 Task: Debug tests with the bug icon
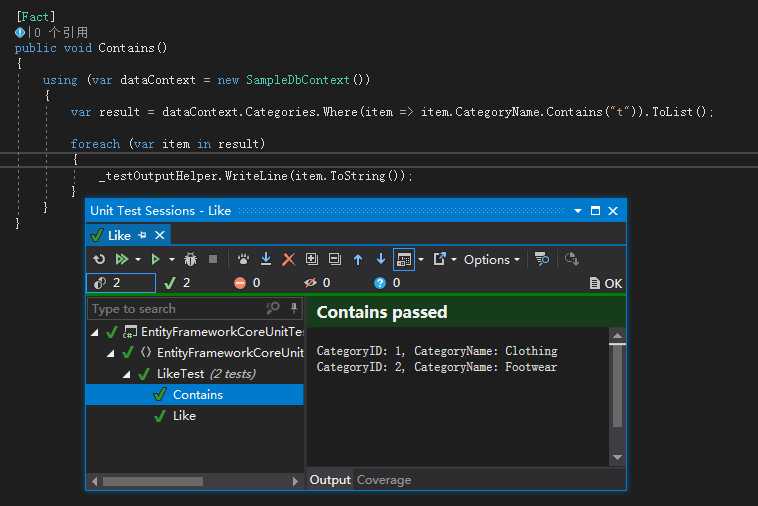pyautogui.click(x=190, y=260)
